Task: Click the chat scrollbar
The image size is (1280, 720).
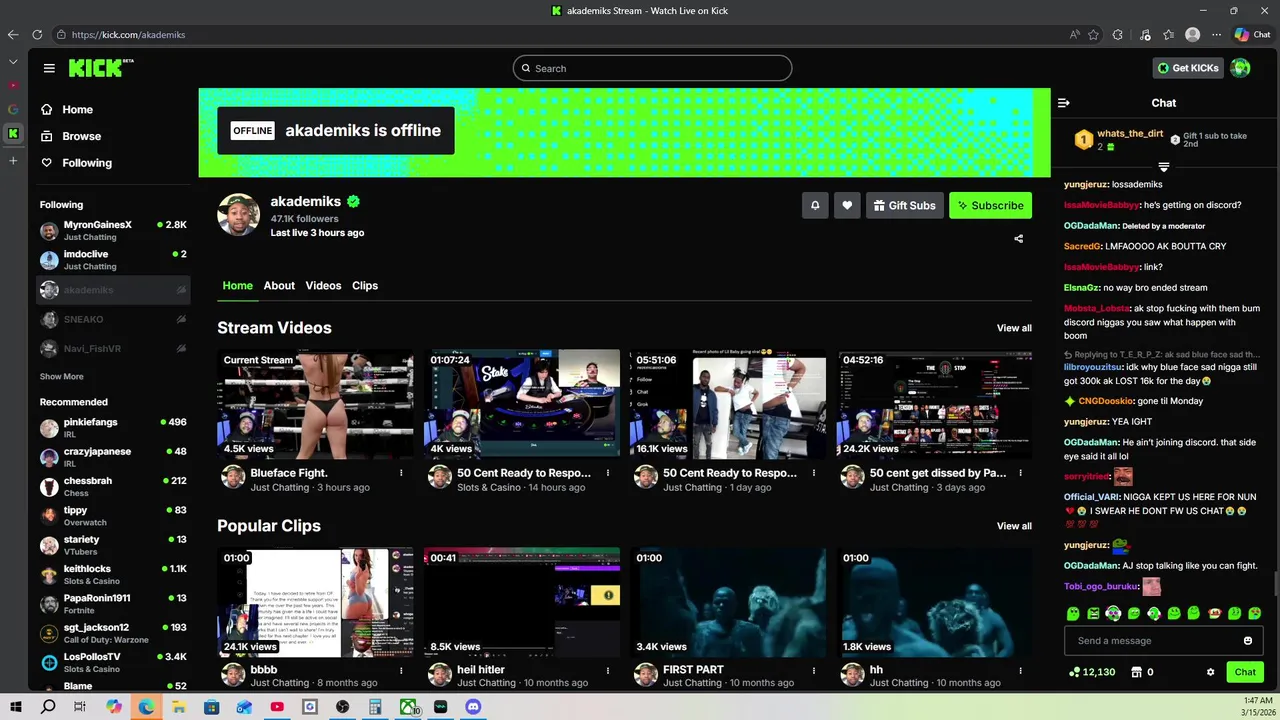Action: [x=1275, y=583]
